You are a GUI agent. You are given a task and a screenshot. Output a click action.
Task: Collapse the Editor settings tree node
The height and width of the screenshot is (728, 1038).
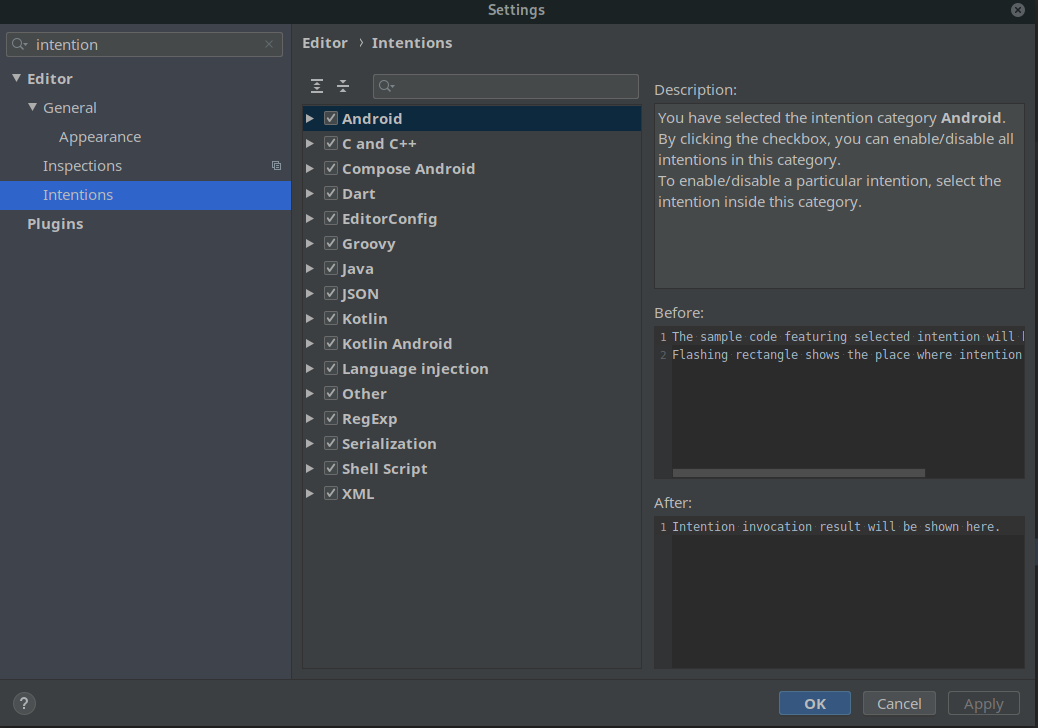pyautogui.click(x=16, y=79)
